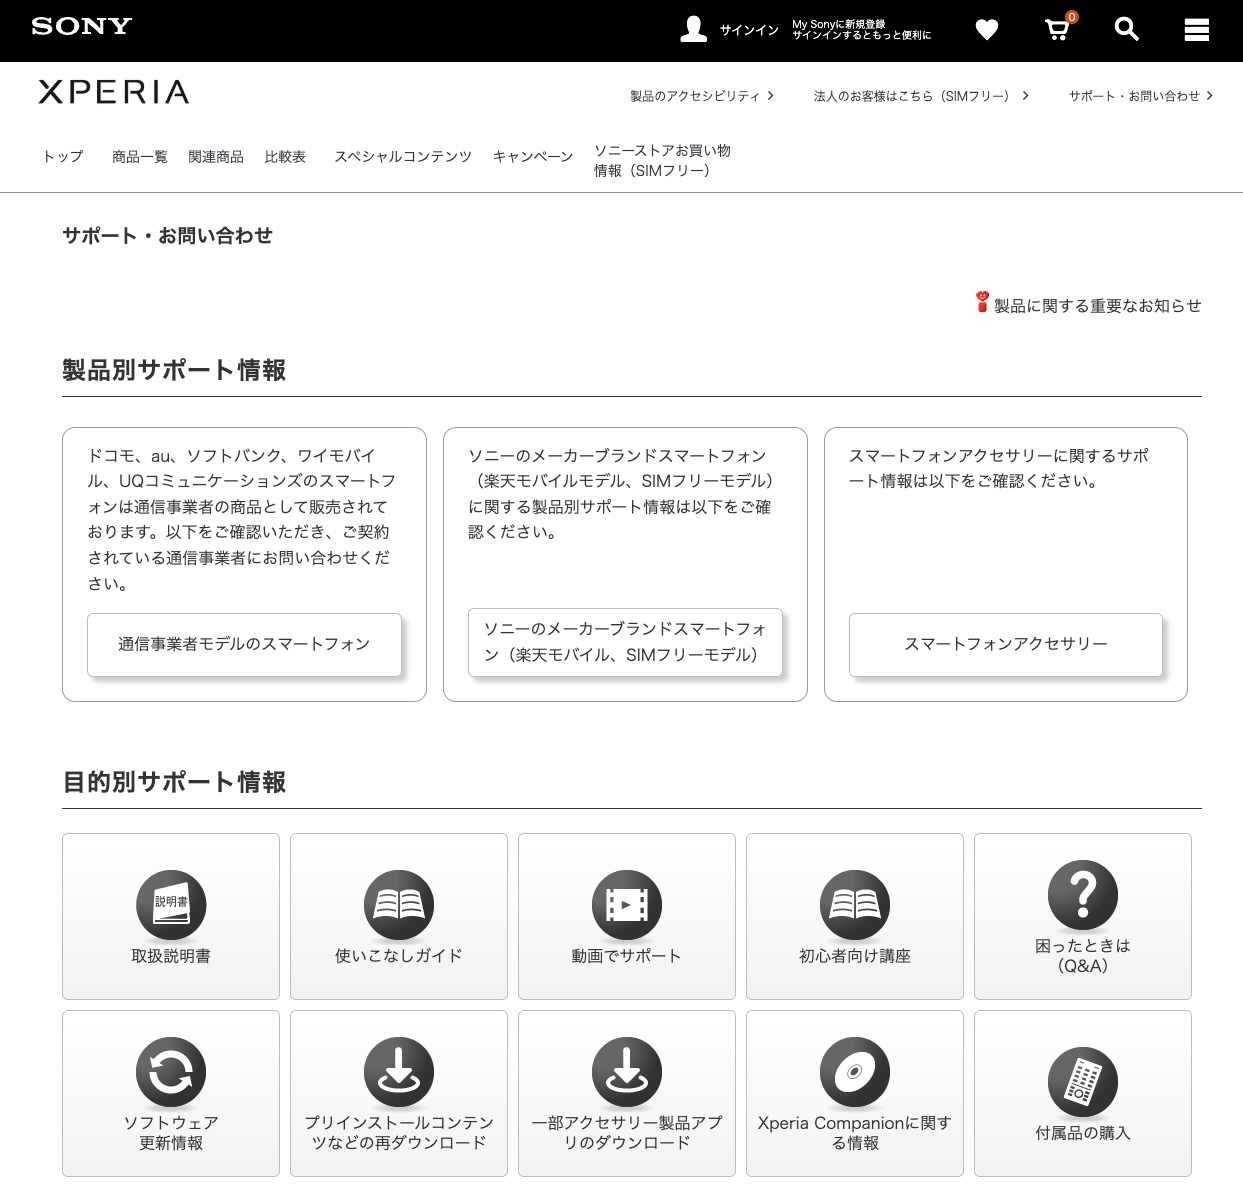This screenshot has height=1197, width=1243.
Task: Select キャンペーン in navigation menu
Action: tap(532, 157)
